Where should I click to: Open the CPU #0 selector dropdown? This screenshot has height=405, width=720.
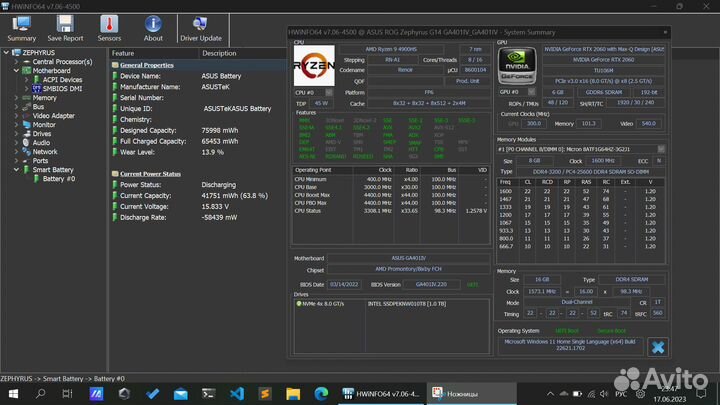point(329,92)
